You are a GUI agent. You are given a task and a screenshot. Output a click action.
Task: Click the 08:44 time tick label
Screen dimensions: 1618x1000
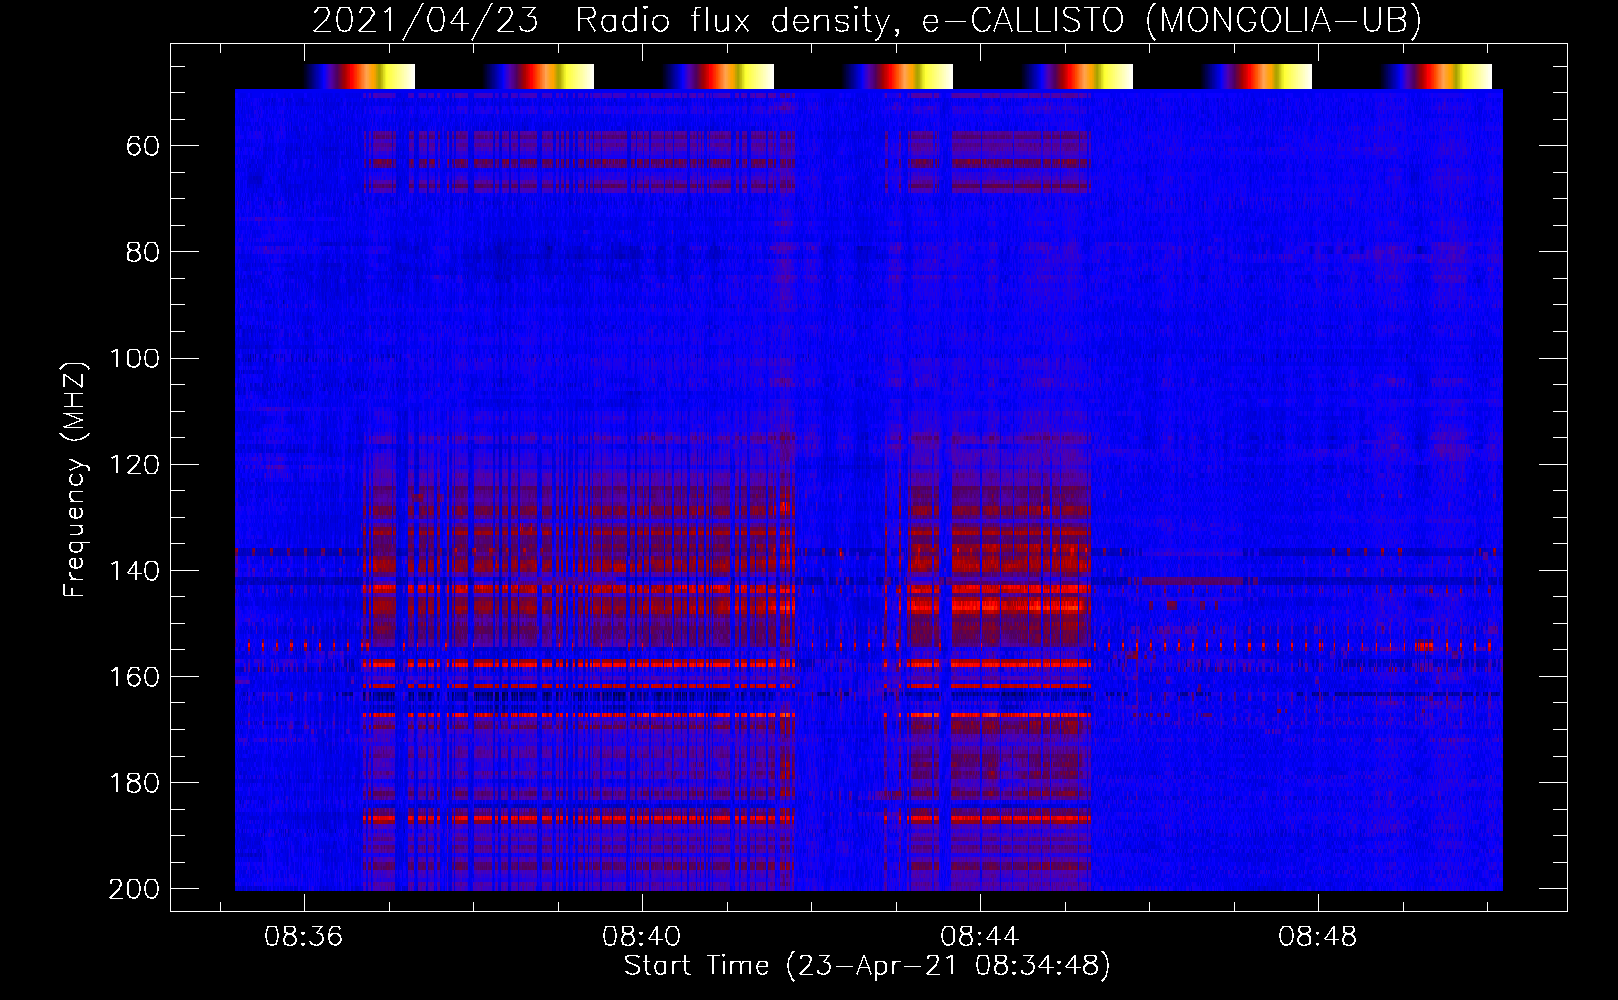tap(980, 936)
